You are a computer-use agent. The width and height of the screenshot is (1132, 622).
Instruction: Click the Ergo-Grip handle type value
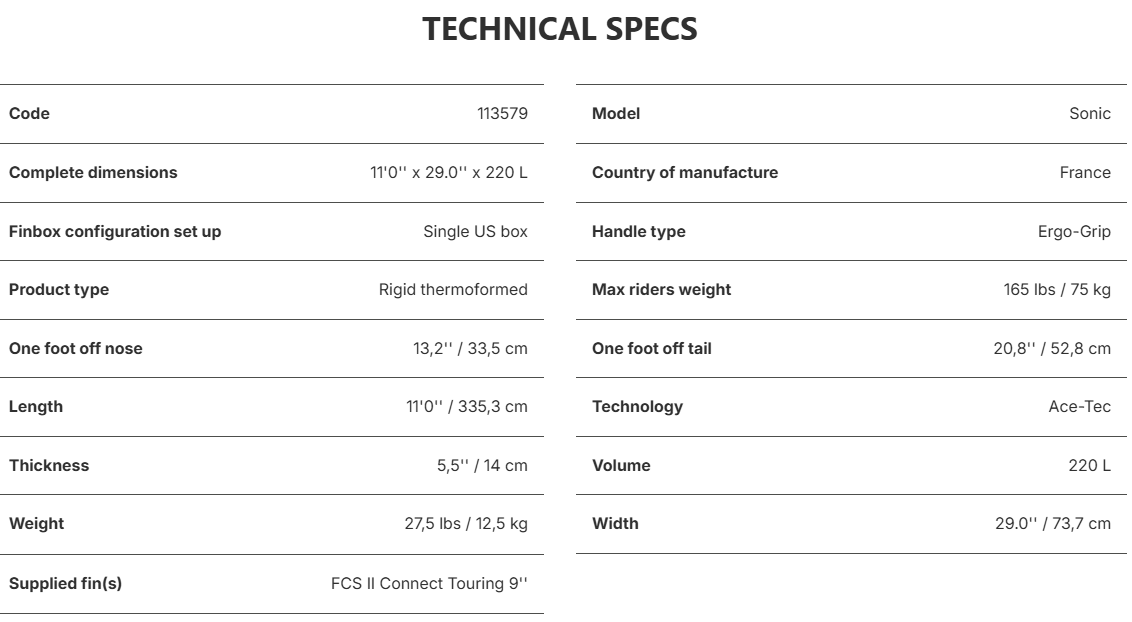pos(1074,232)
